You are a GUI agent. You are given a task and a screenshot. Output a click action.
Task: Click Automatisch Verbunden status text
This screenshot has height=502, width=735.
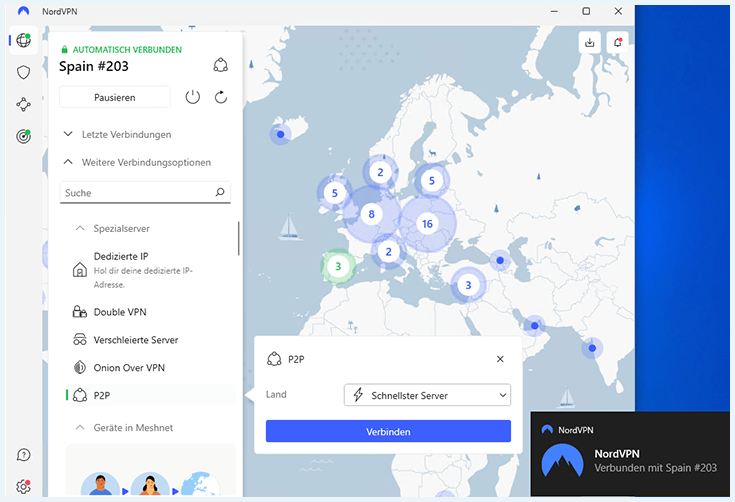click(x=127, y=49)
